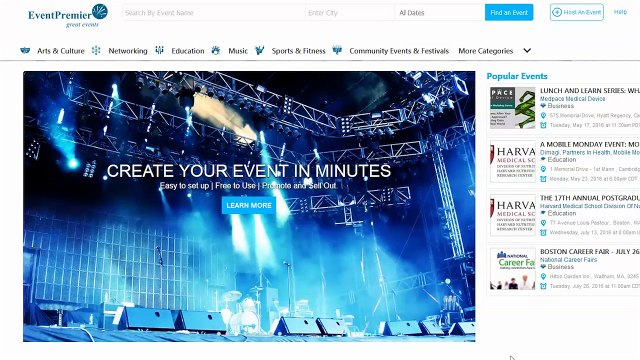This screenshot has width=640, height=360.
Task: Click National Career Fairs organizer link
Action: pos(568,260)
